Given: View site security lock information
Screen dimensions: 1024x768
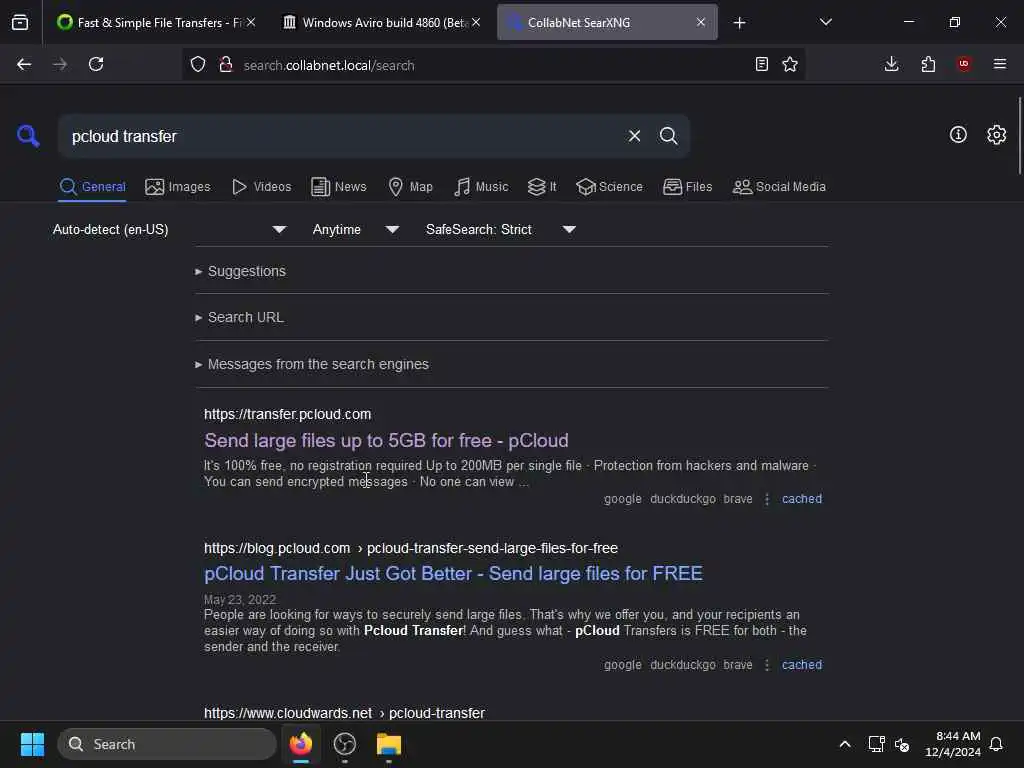Looking at the screenshot, I should 226,64.
